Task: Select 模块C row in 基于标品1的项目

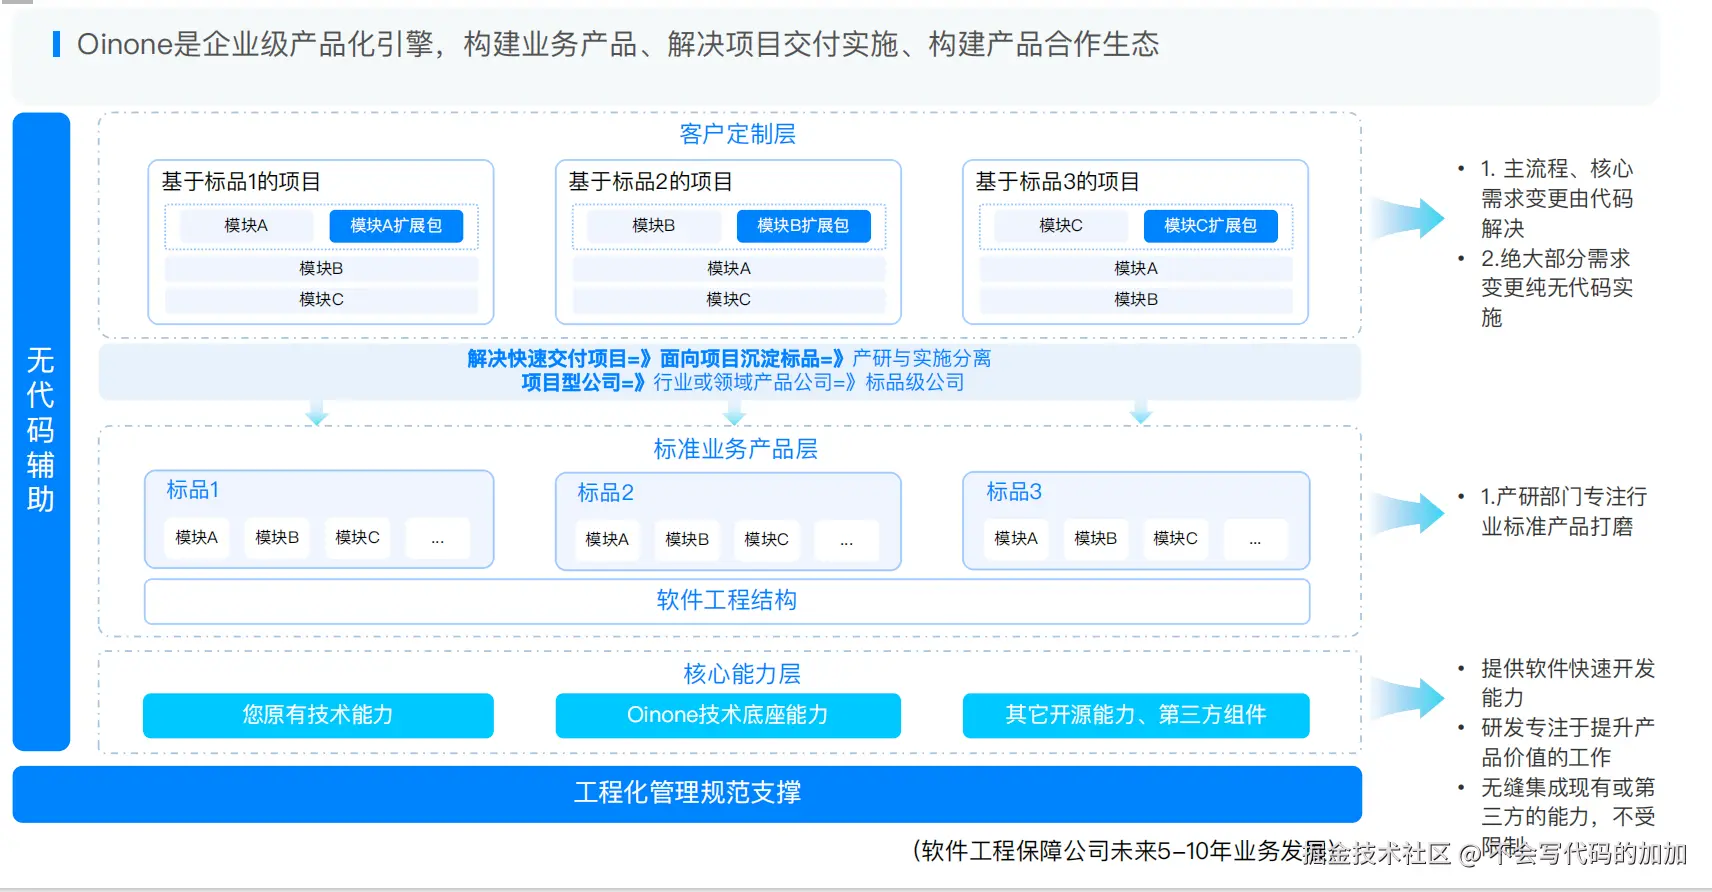Action: point(321,299)
